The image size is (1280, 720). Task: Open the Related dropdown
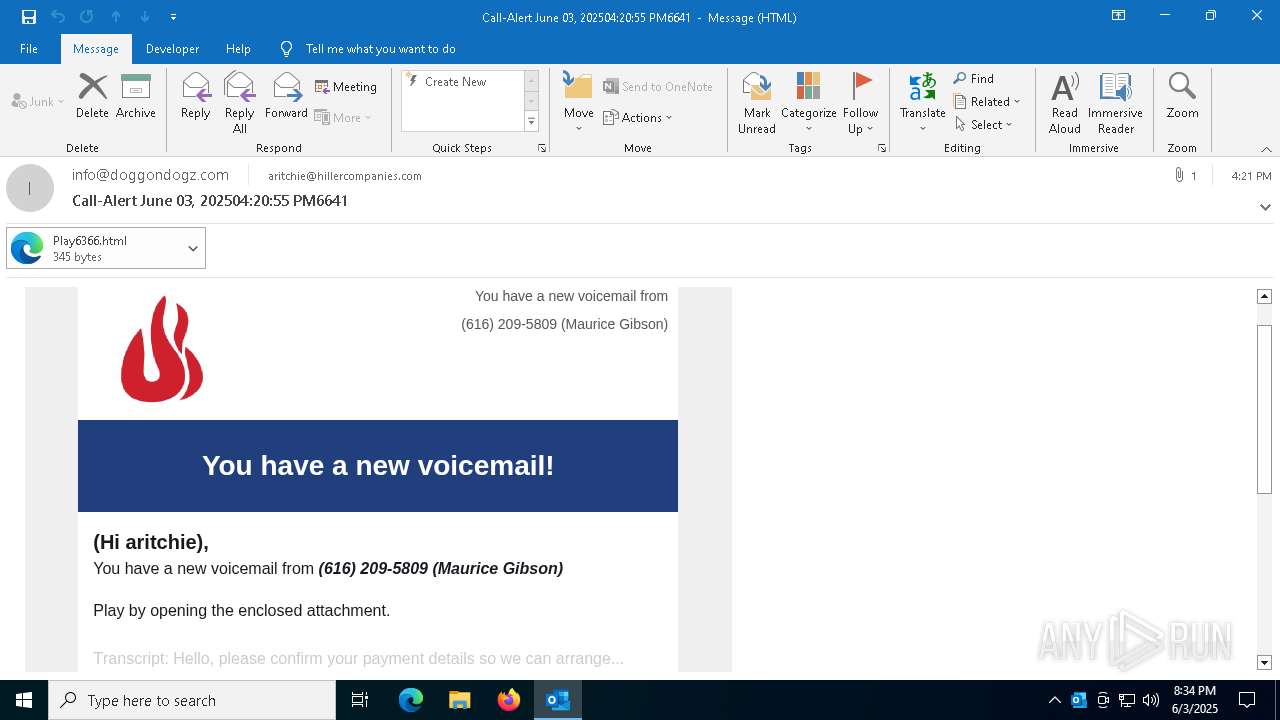(987, 102)
